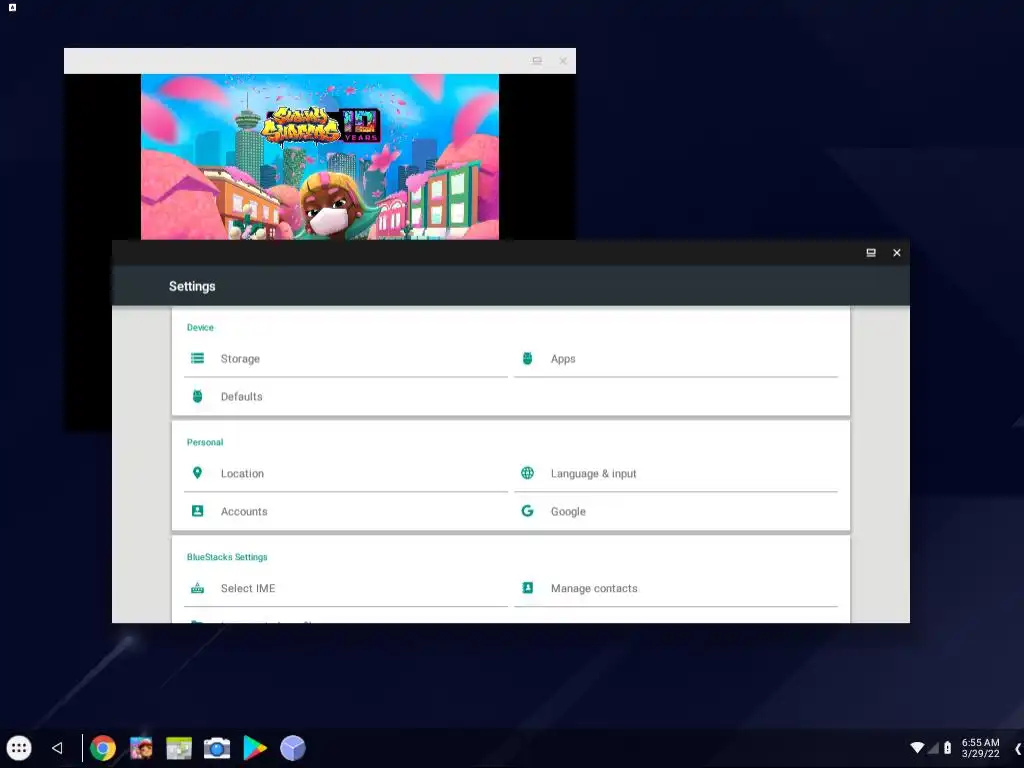Open Accounts settings
The height and width of the screenshot is (768, 1024).
coord(345,511)
